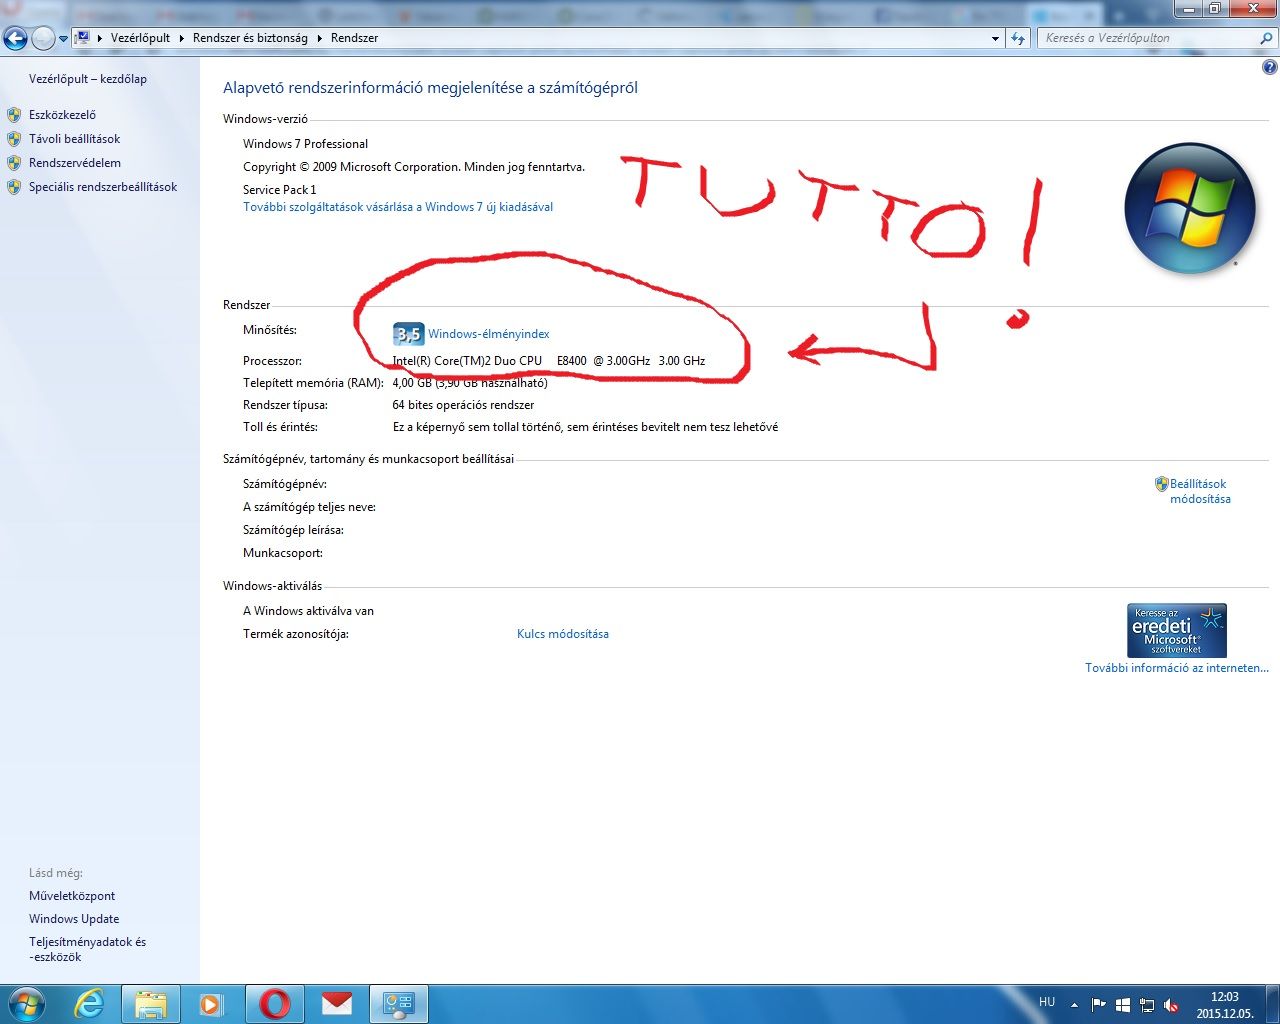Open Eszközkezelő from the sidebar
Viewport: 1280px width, 1024px height.
click(62, 115)
